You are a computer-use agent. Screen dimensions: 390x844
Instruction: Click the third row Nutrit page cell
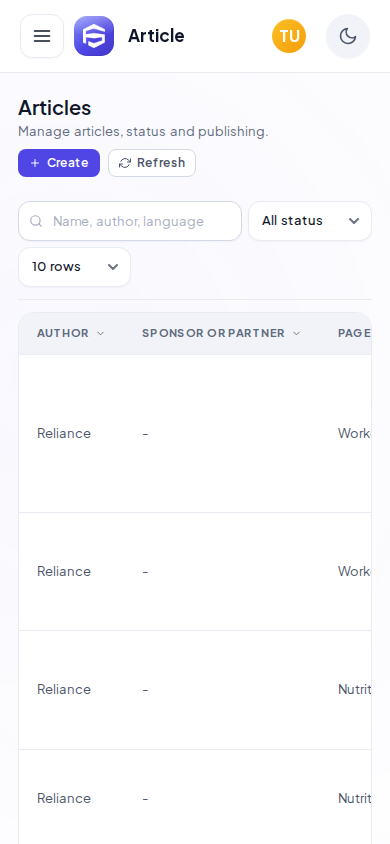point(354,690)
